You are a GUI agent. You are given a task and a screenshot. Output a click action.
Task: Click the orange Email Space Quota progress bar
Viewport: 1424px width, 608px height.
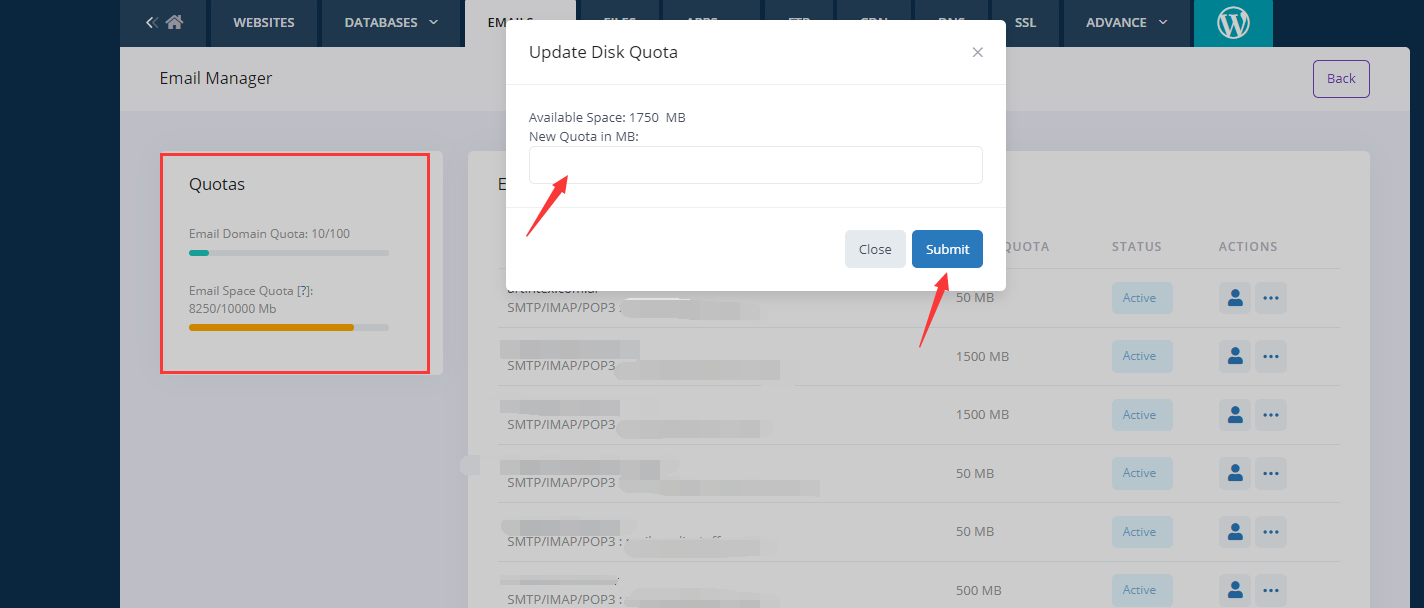[271, 327]
